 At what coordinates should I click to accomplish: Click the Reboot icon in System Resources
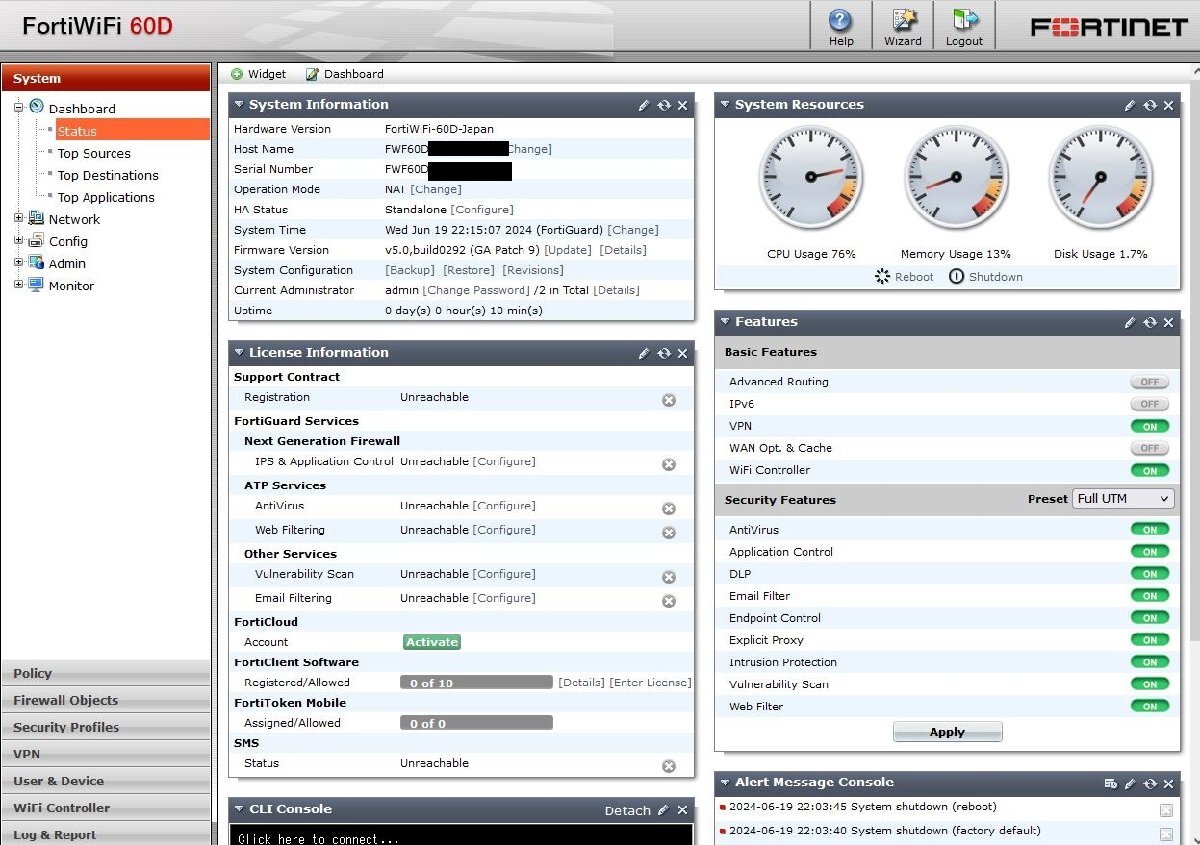(x=882, y=277)
